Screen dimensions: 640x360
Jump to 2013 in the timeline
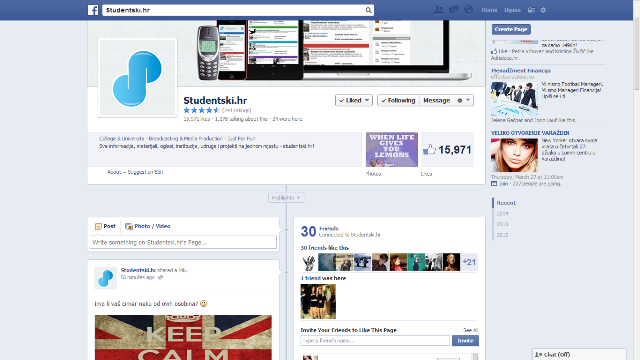[502, 224]
